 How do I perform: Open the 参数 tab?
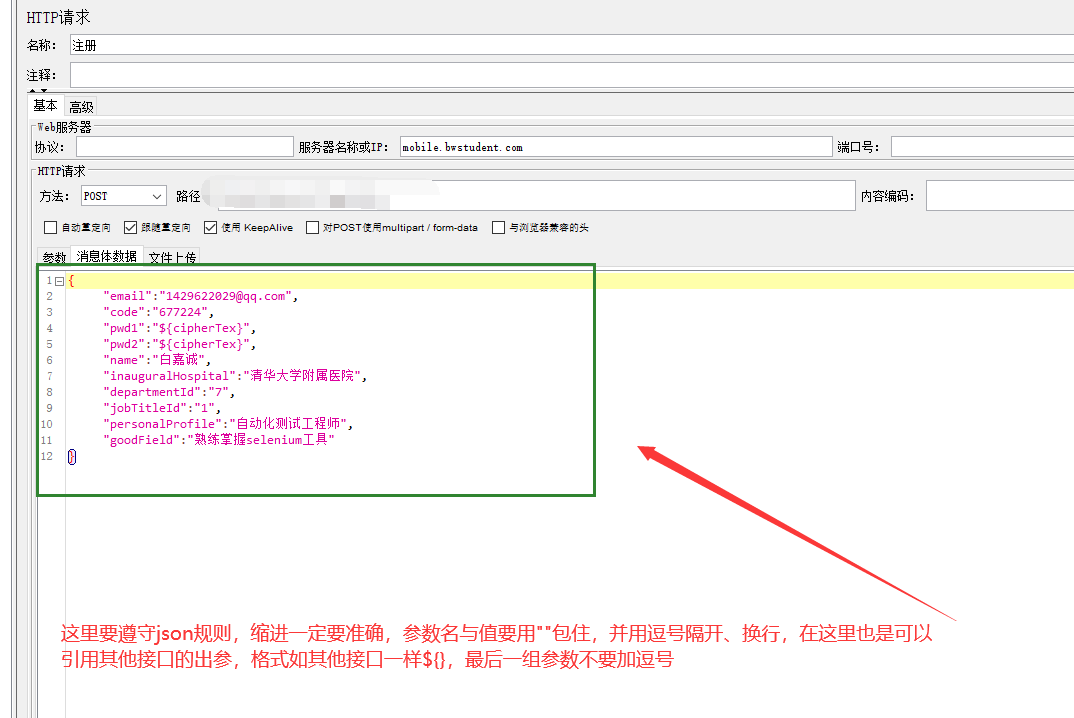53,257
